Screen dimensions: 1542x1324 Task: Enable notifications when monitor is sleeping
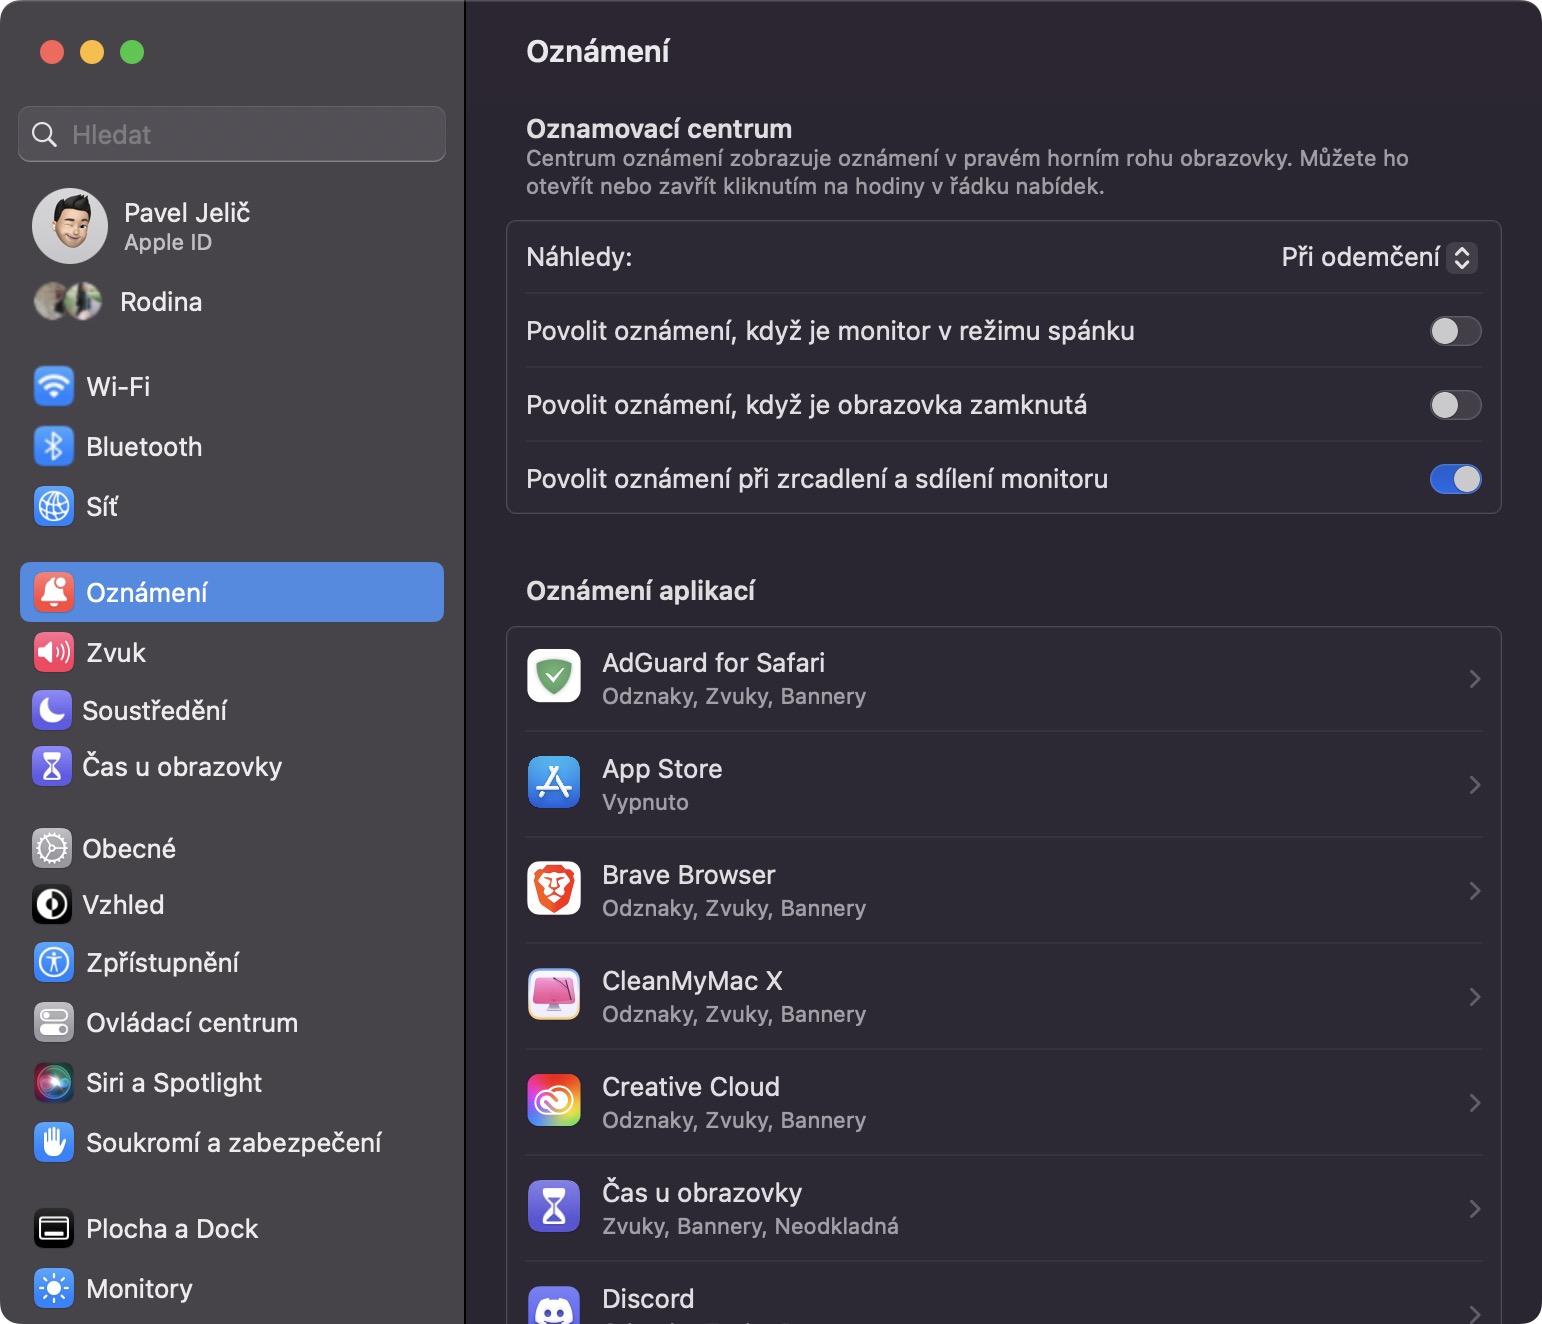[1455, 331]
